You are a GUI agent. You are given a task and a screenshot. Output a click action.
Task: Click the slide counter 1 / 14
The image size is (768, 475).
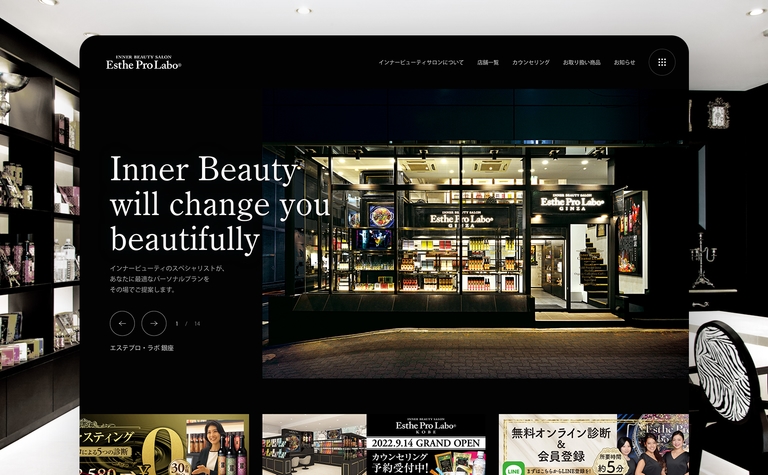pyautogui.click(x=188, y=323)
